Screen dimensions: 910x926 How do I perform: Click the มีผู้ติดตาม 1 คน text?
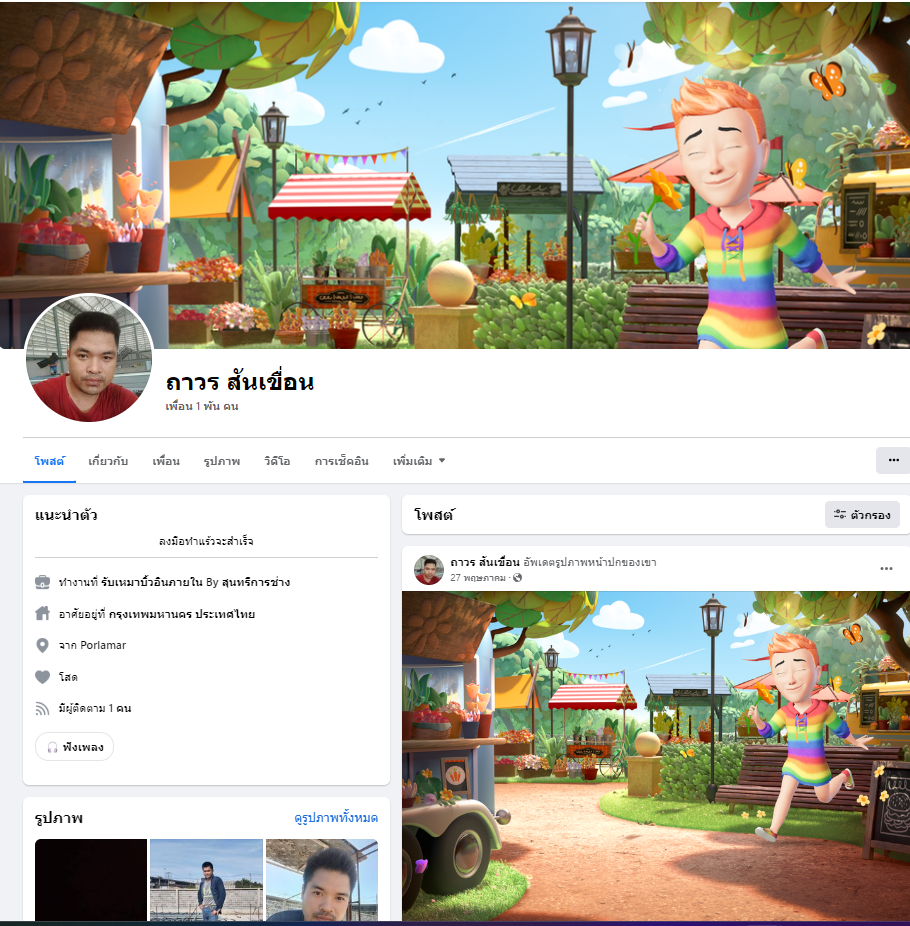(95, 708)
